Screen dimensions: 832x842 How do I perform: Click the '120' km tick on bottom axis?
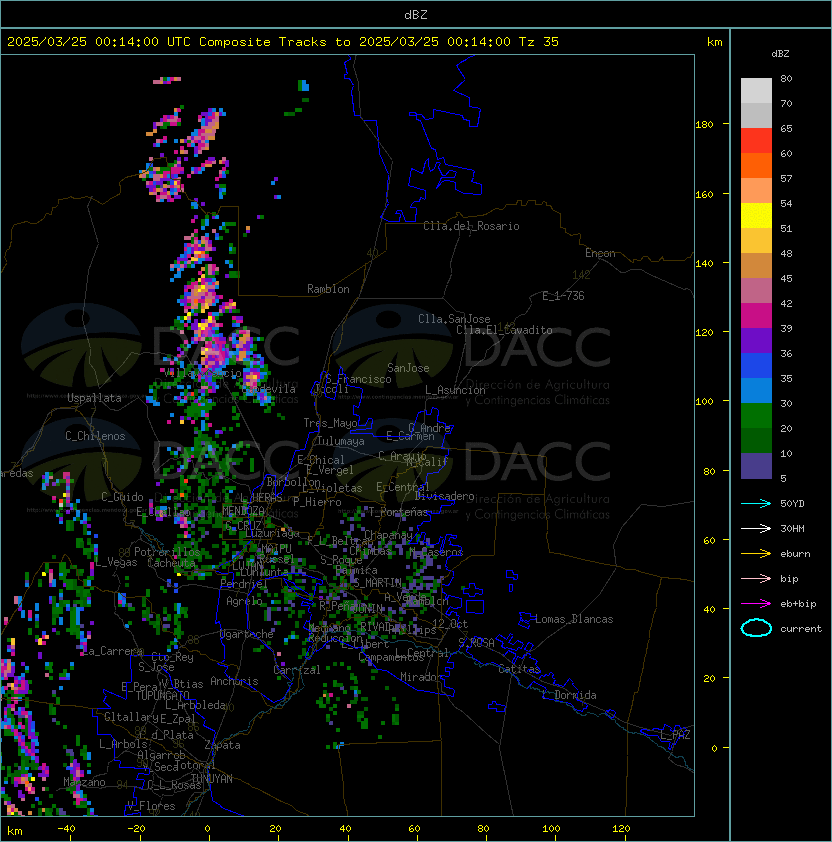[621, 829]
